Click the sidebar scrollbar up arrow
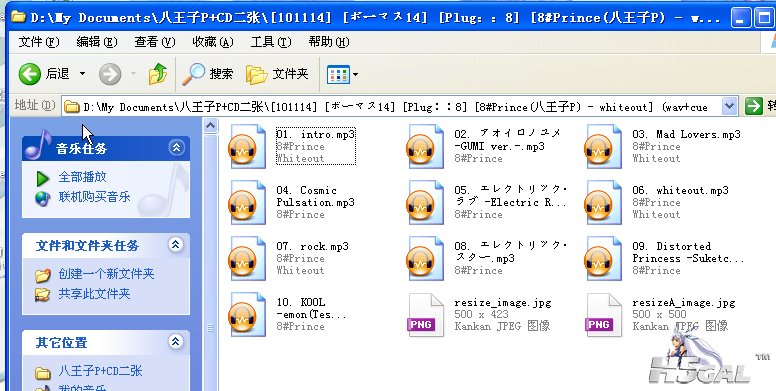 pos(210,126)
